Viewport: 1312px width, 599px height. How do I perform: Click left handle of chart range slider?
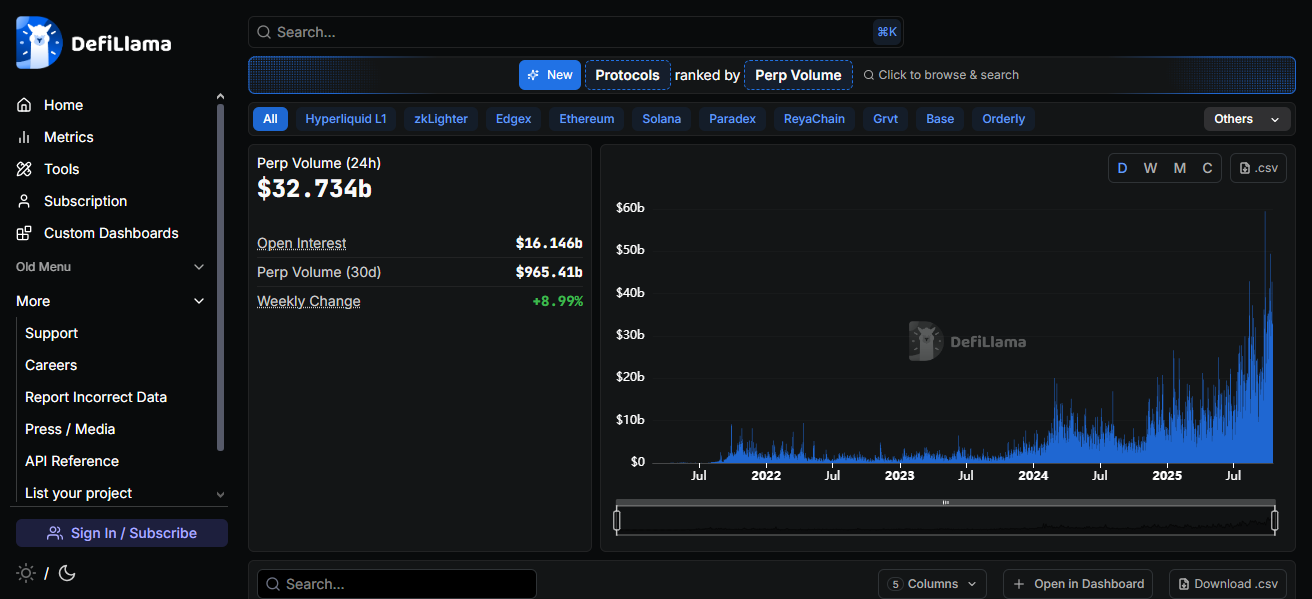click(617, 520)
